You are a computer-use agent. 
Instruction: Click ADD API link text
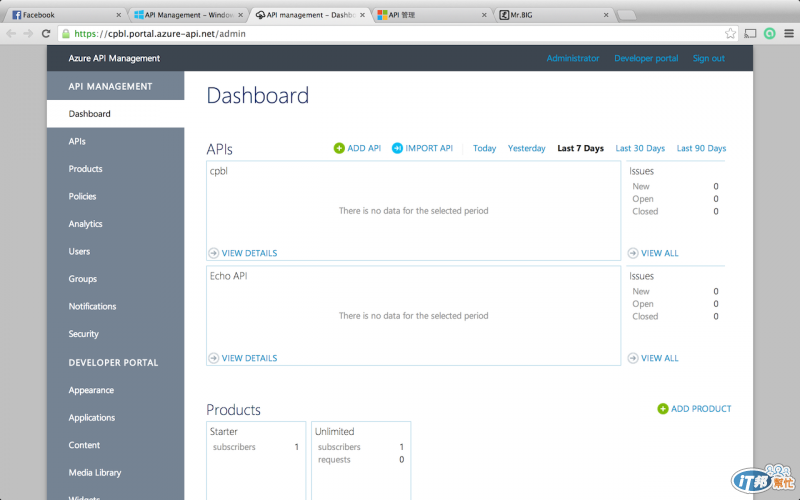tap(364, 148)
